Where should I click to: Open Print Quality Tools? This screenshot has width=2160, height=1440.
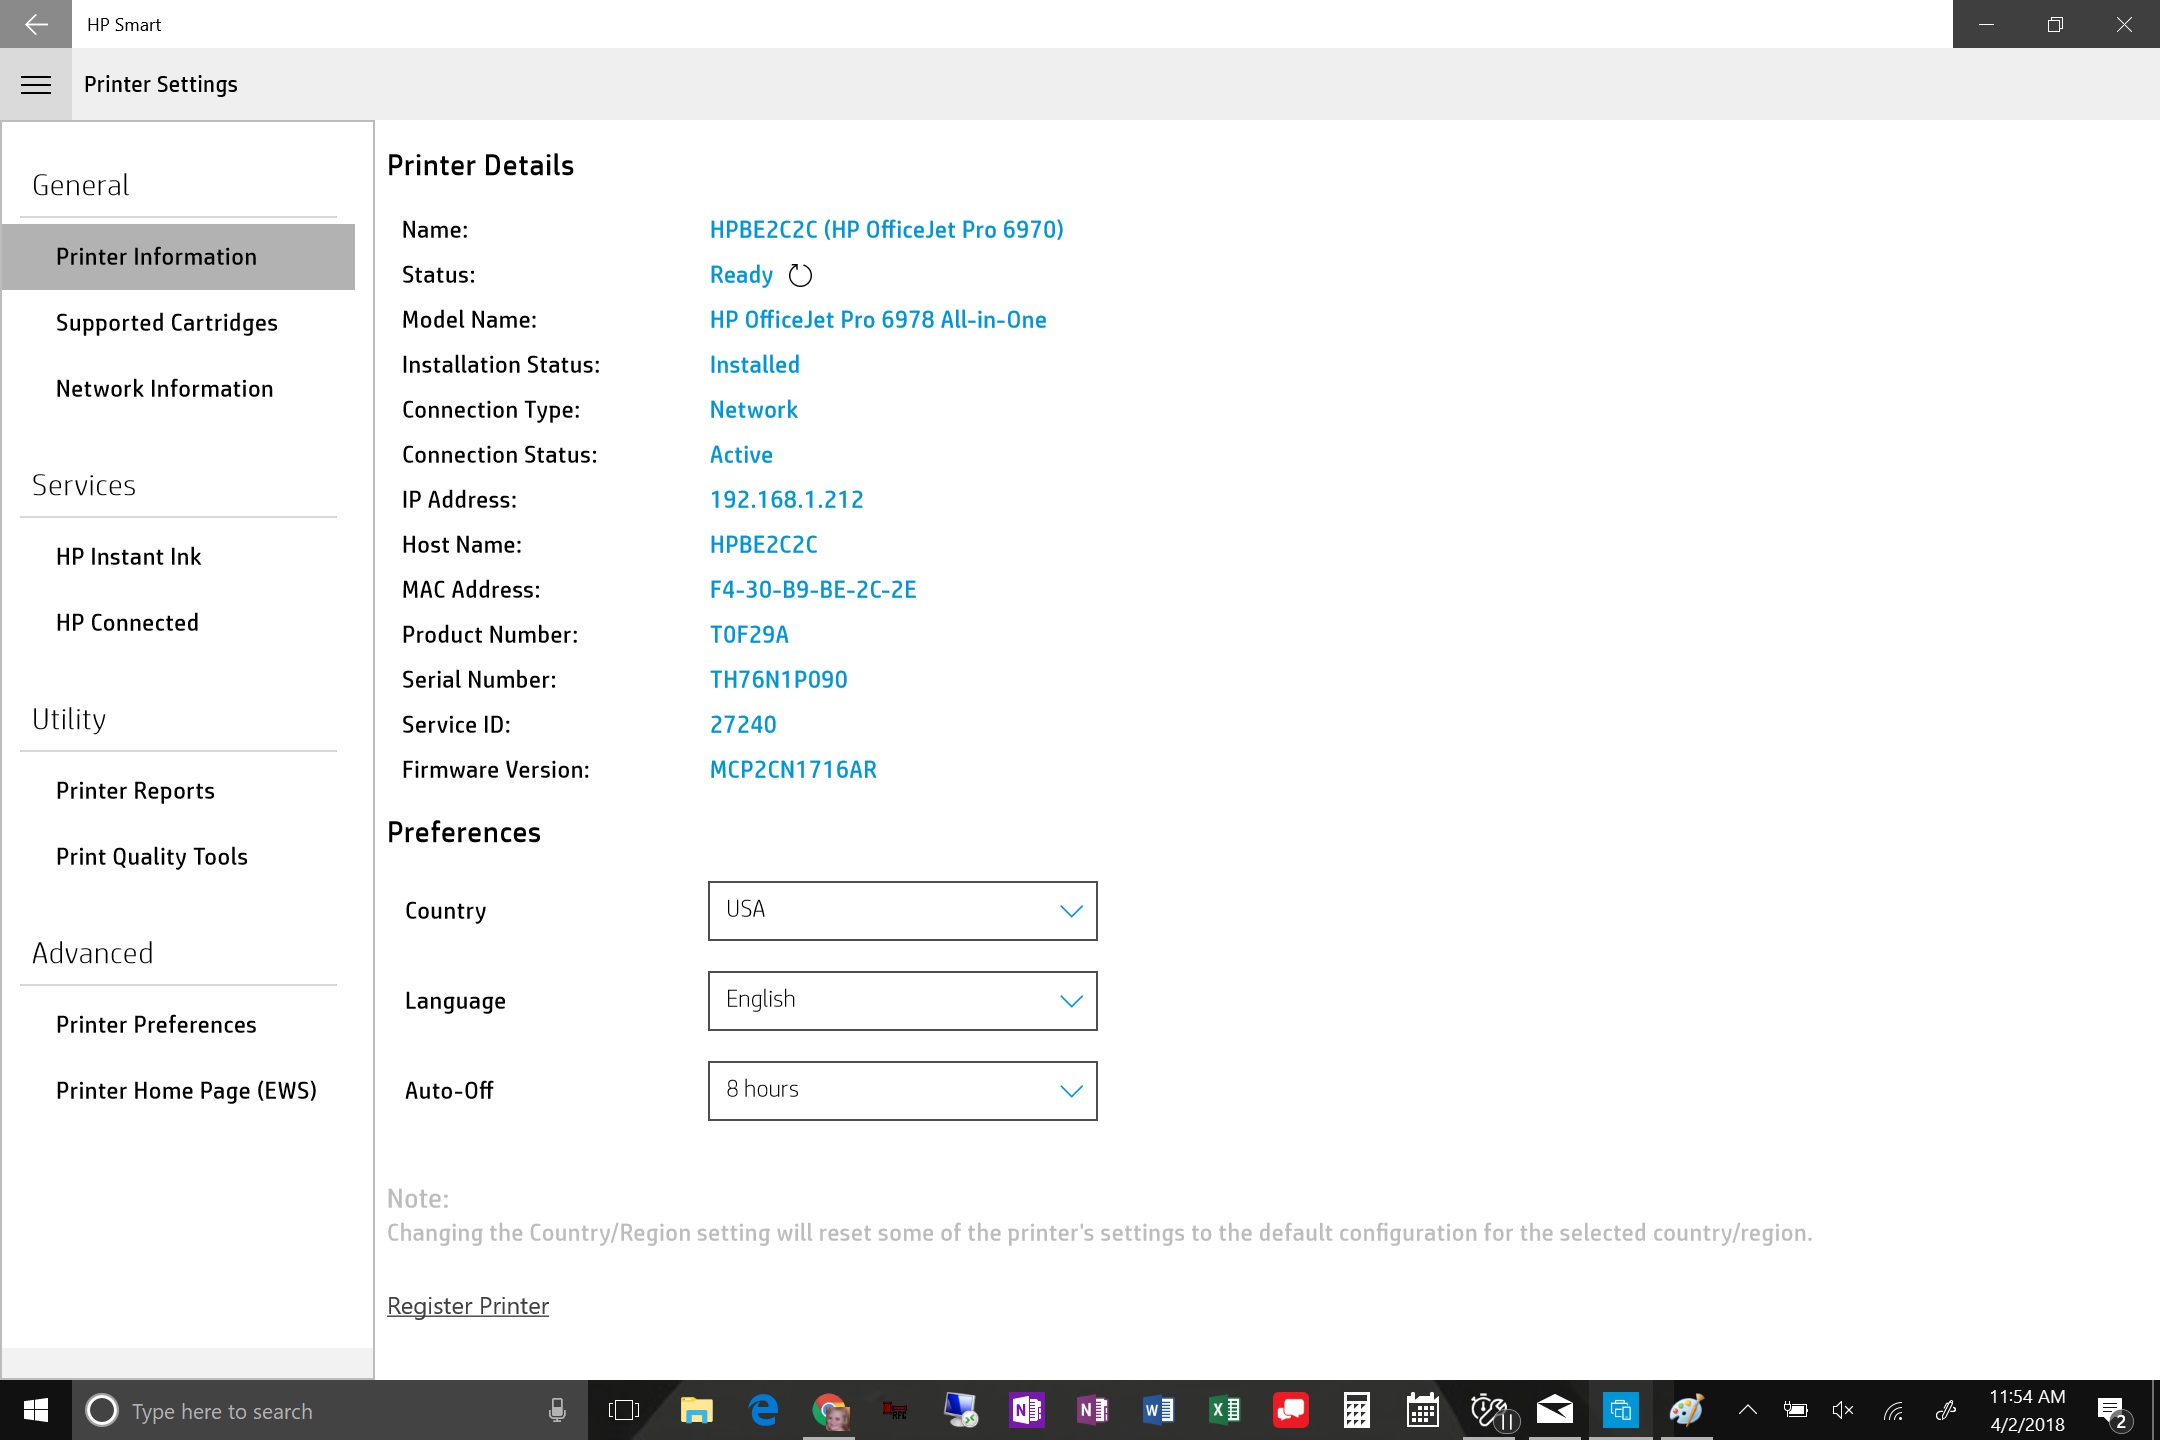point(152,857)
